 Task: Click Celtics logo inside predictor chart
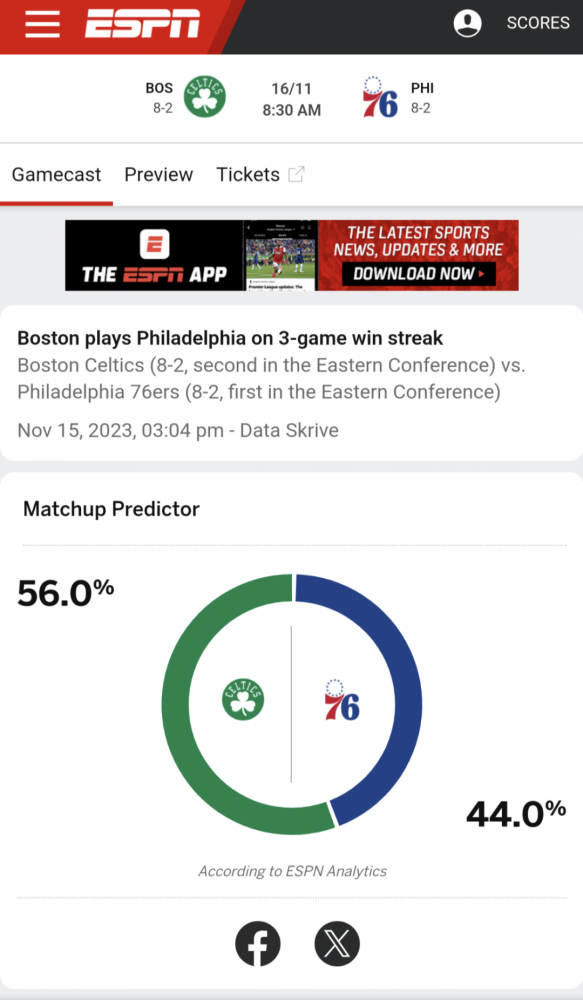click(243, 699)
